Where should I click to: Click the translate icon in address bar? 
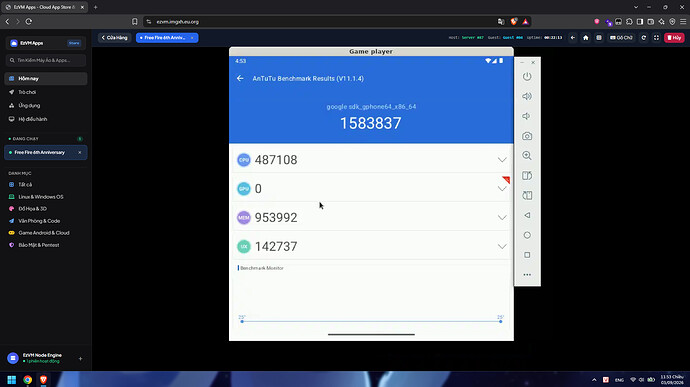point(501,22)
